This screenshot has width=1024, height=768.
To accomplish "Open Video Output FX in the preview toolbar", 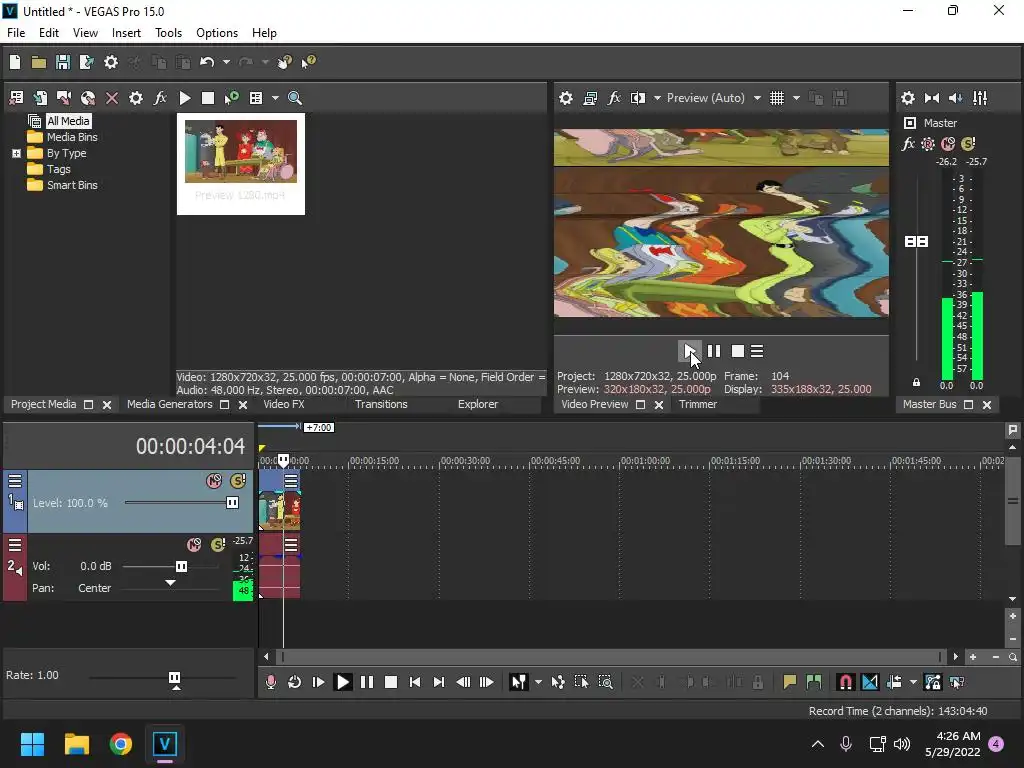I will point(614,98).
